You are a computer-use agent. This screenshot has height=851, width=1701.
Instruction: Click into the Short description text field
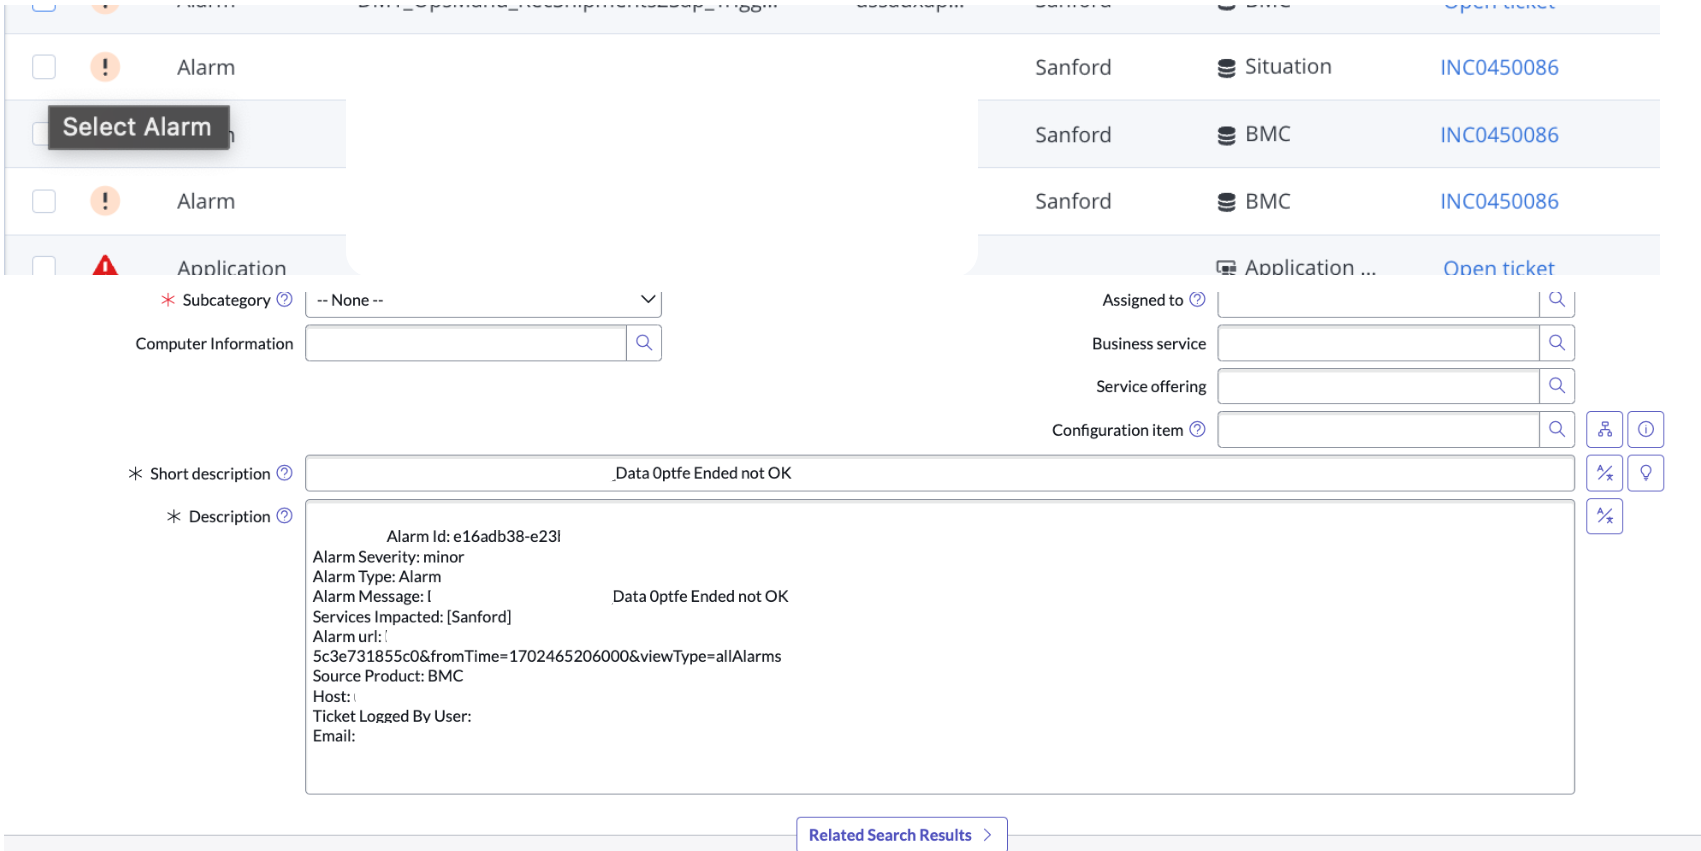(940, 473)
